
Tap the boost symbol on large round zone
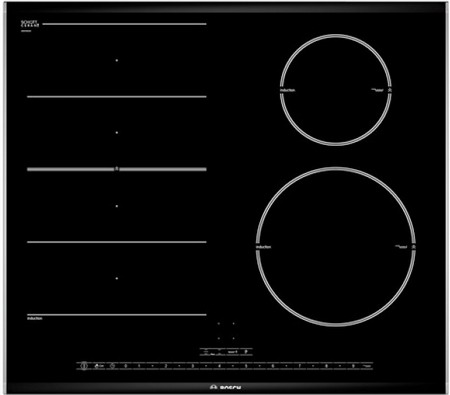coord(414,247)
